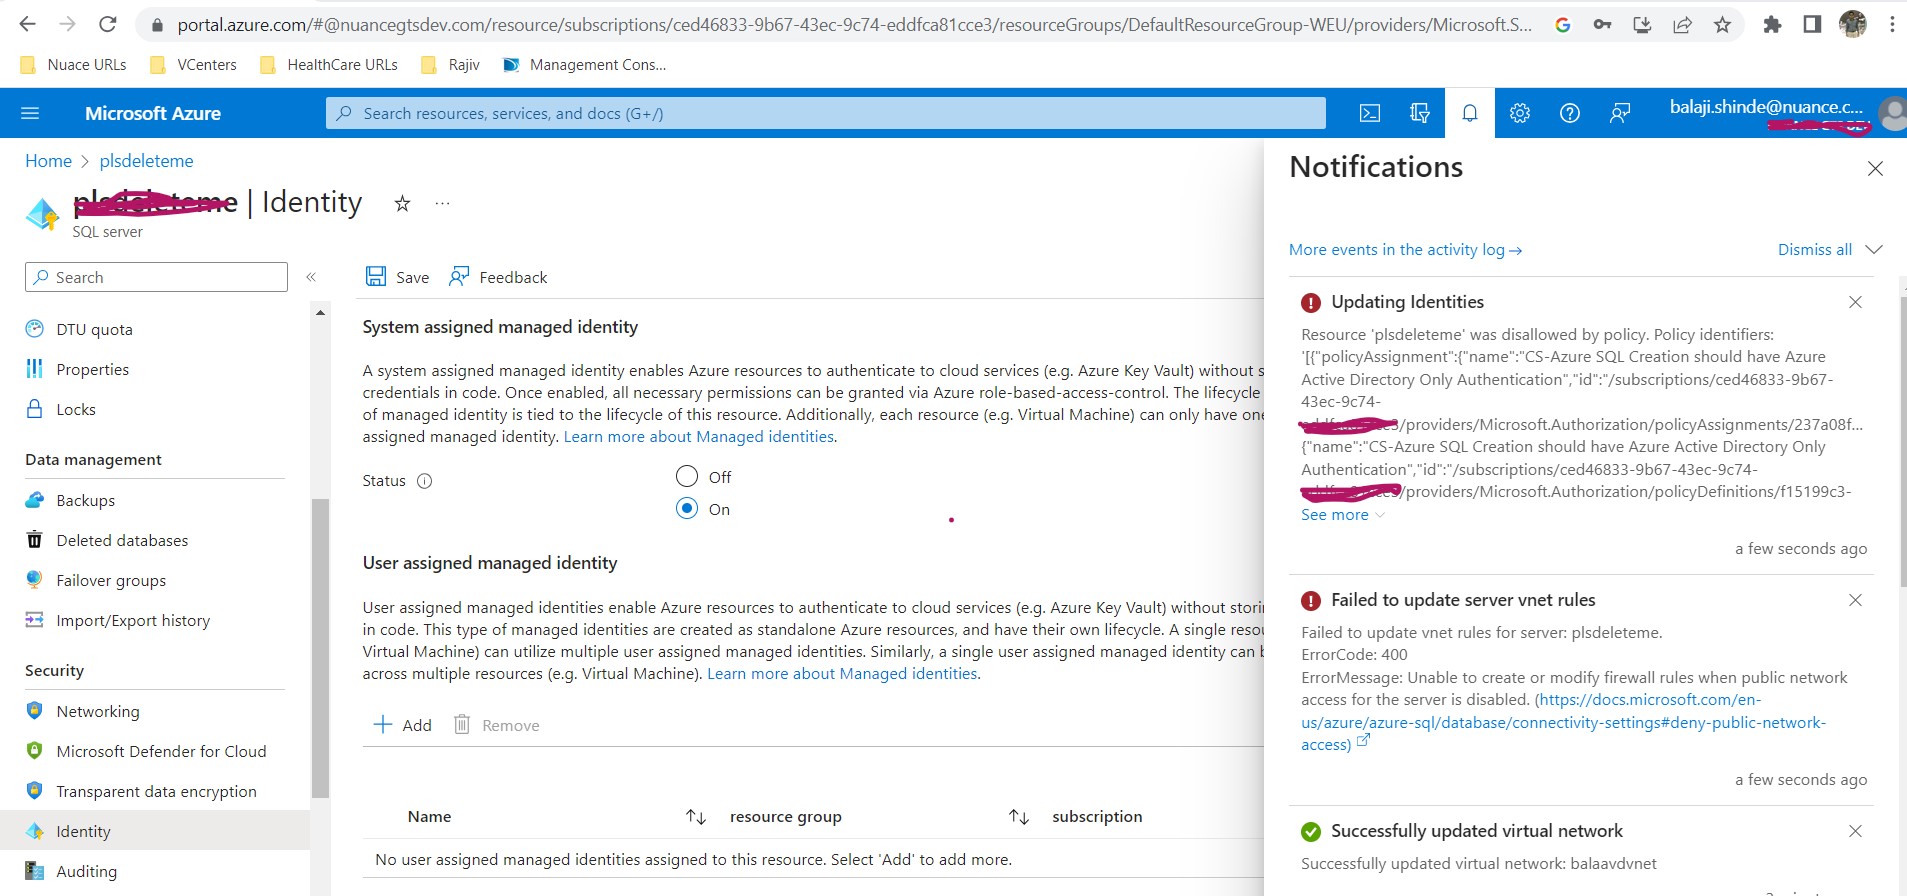Open Backups in sidebar
This screenshot has width=1907, height=896.
pos(85,500)
